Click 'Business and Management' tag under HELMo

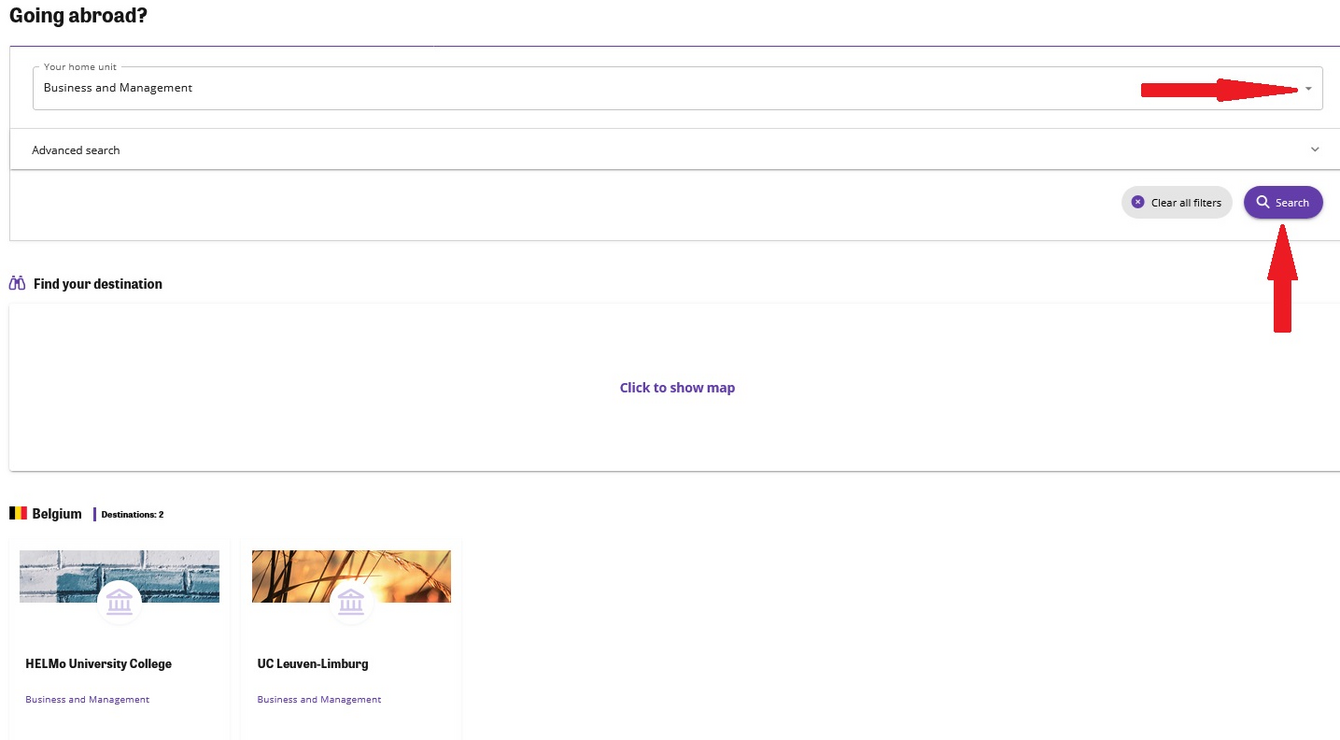(x=87, y=700)
